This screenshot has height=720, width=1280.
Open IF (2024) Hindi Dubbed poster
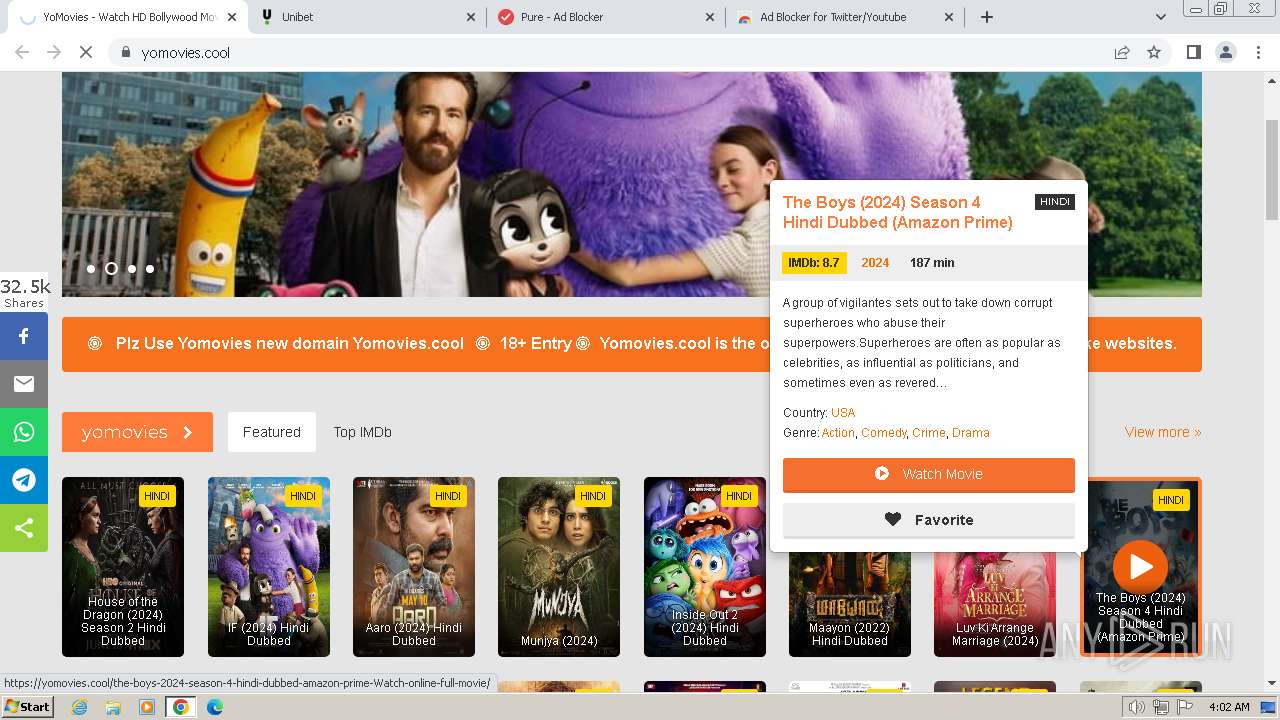pyautogui.click(x=269, y=567)
